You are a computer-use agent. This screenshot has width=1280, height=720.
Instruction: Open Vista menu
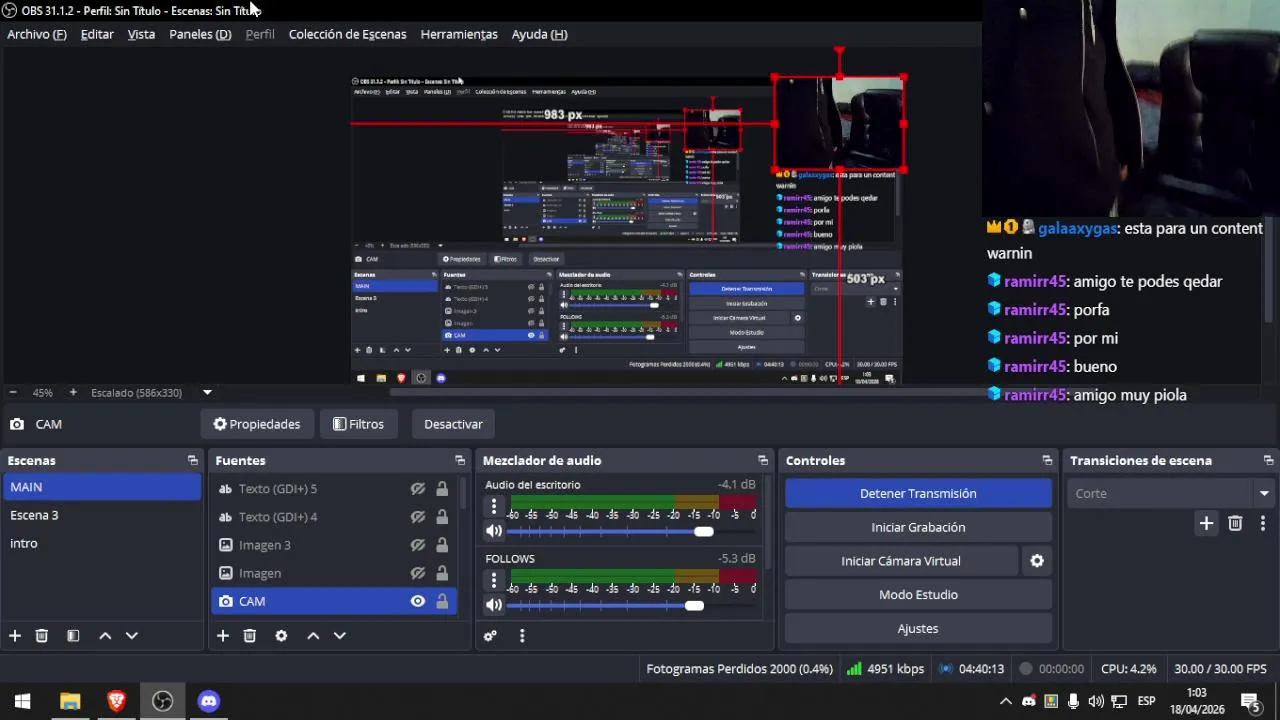(x=141, y=34)
